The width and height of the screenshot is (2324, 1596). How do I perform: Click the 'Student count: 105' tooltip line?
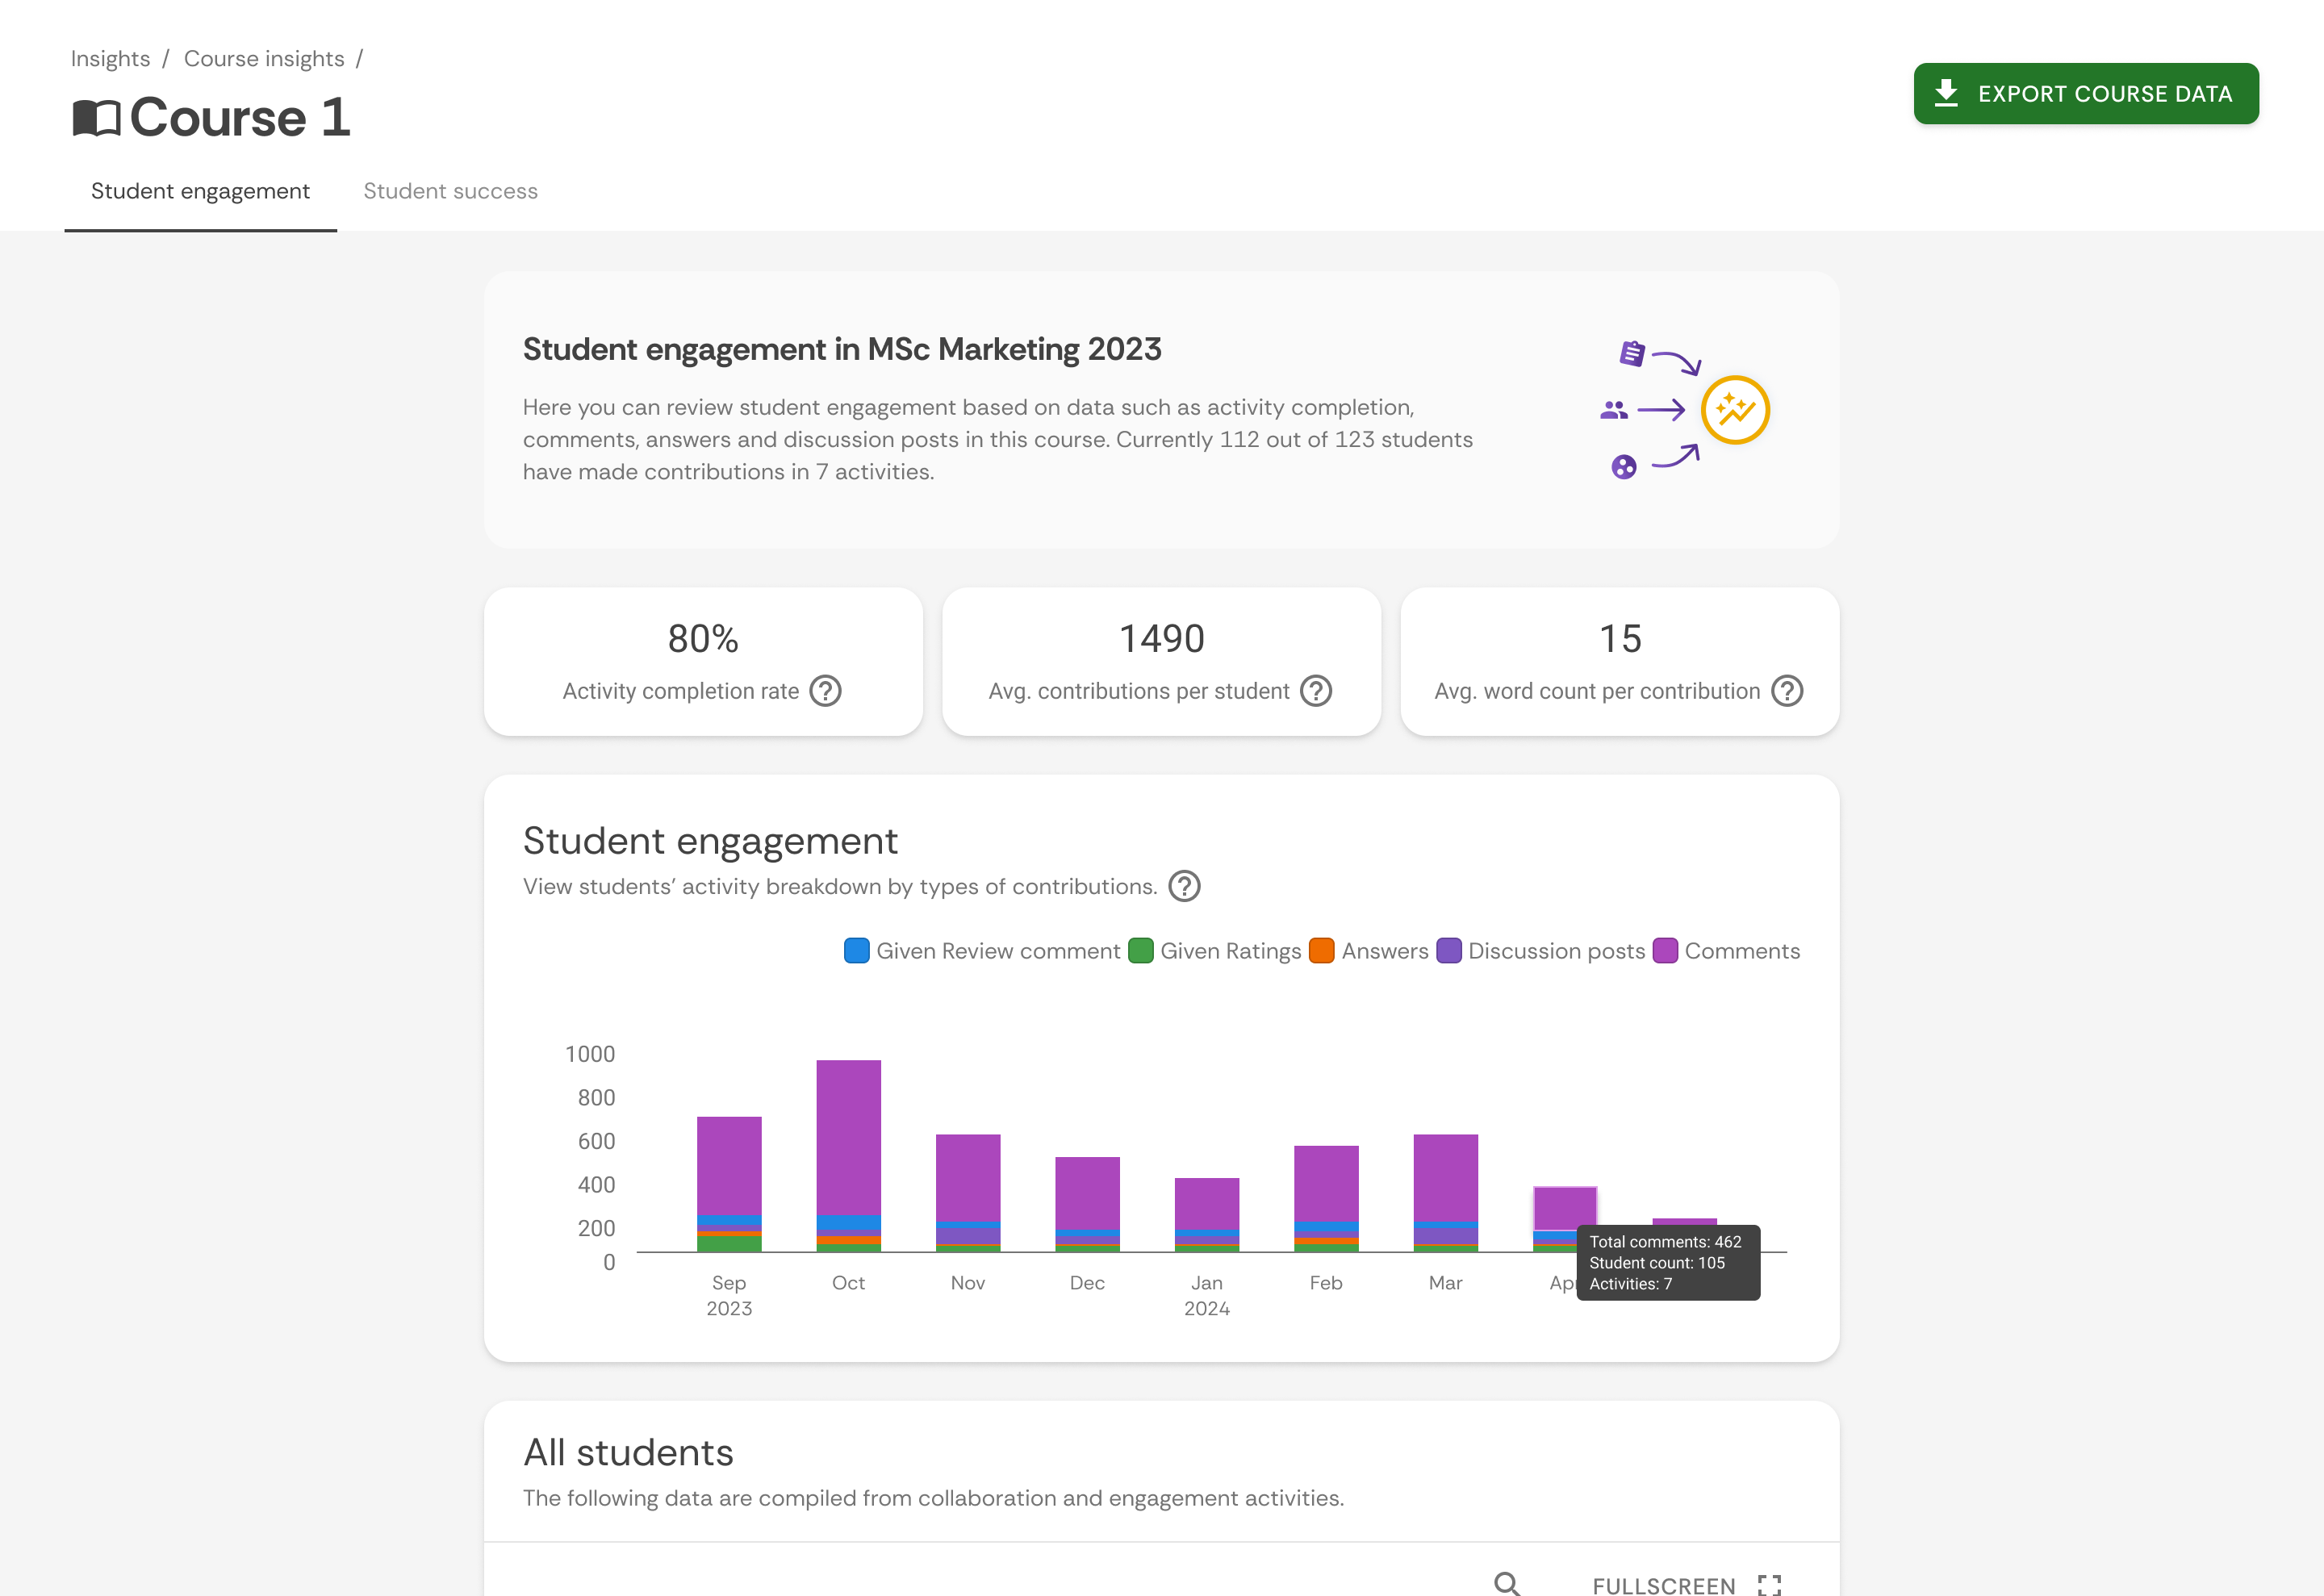1656,1263
